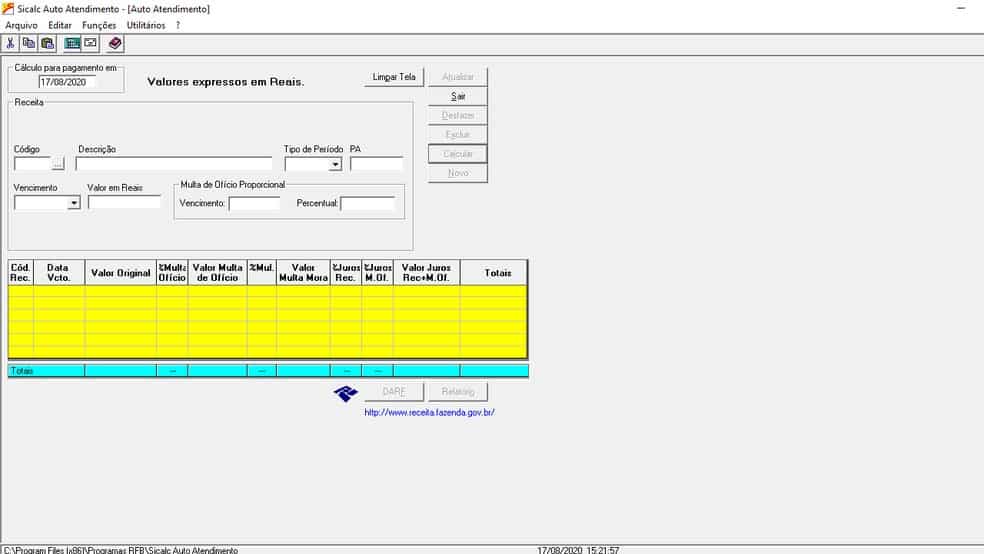984x554 pixels.
Task: Click the Sair button
Action: point(458,96)
